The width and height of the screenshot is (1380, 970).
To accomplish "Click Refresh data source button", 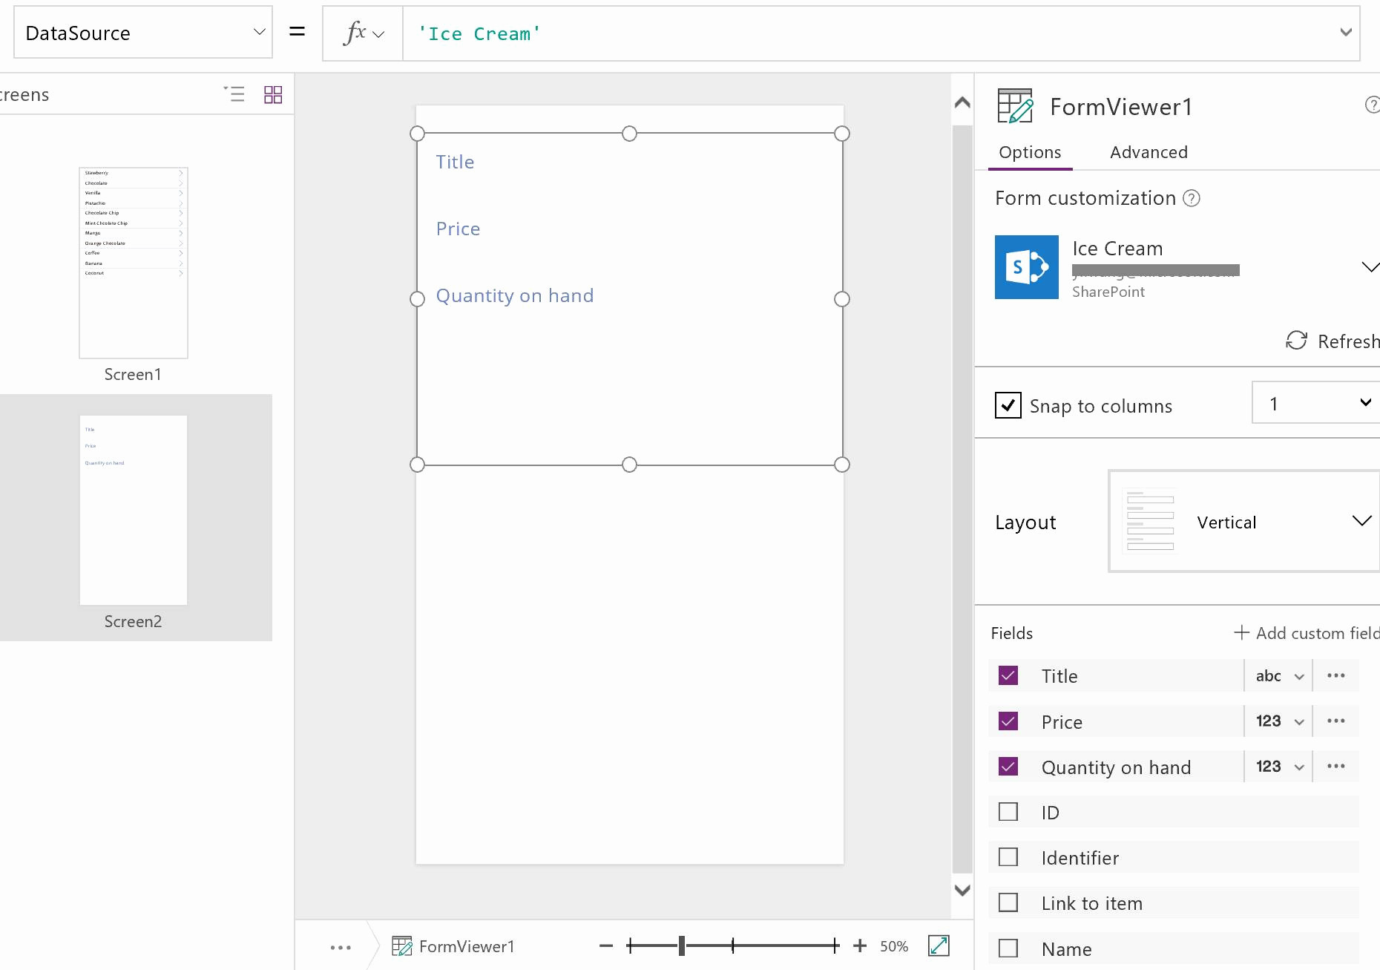I will [x=1333, y=341].
